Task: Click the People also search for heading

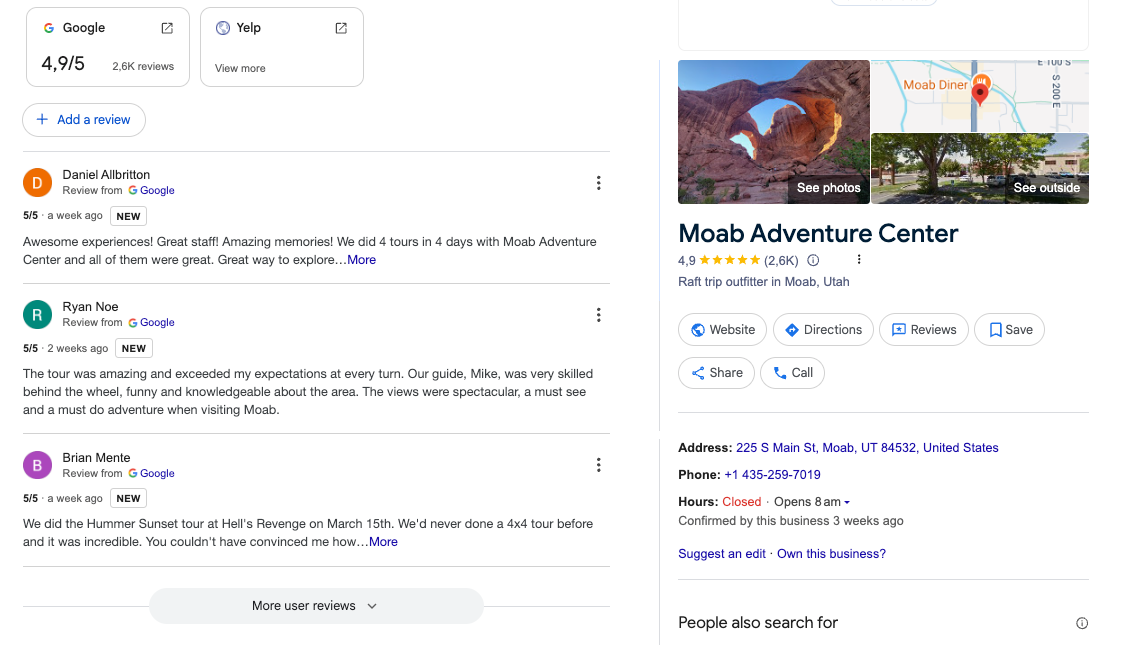Action: pos(758,623)
